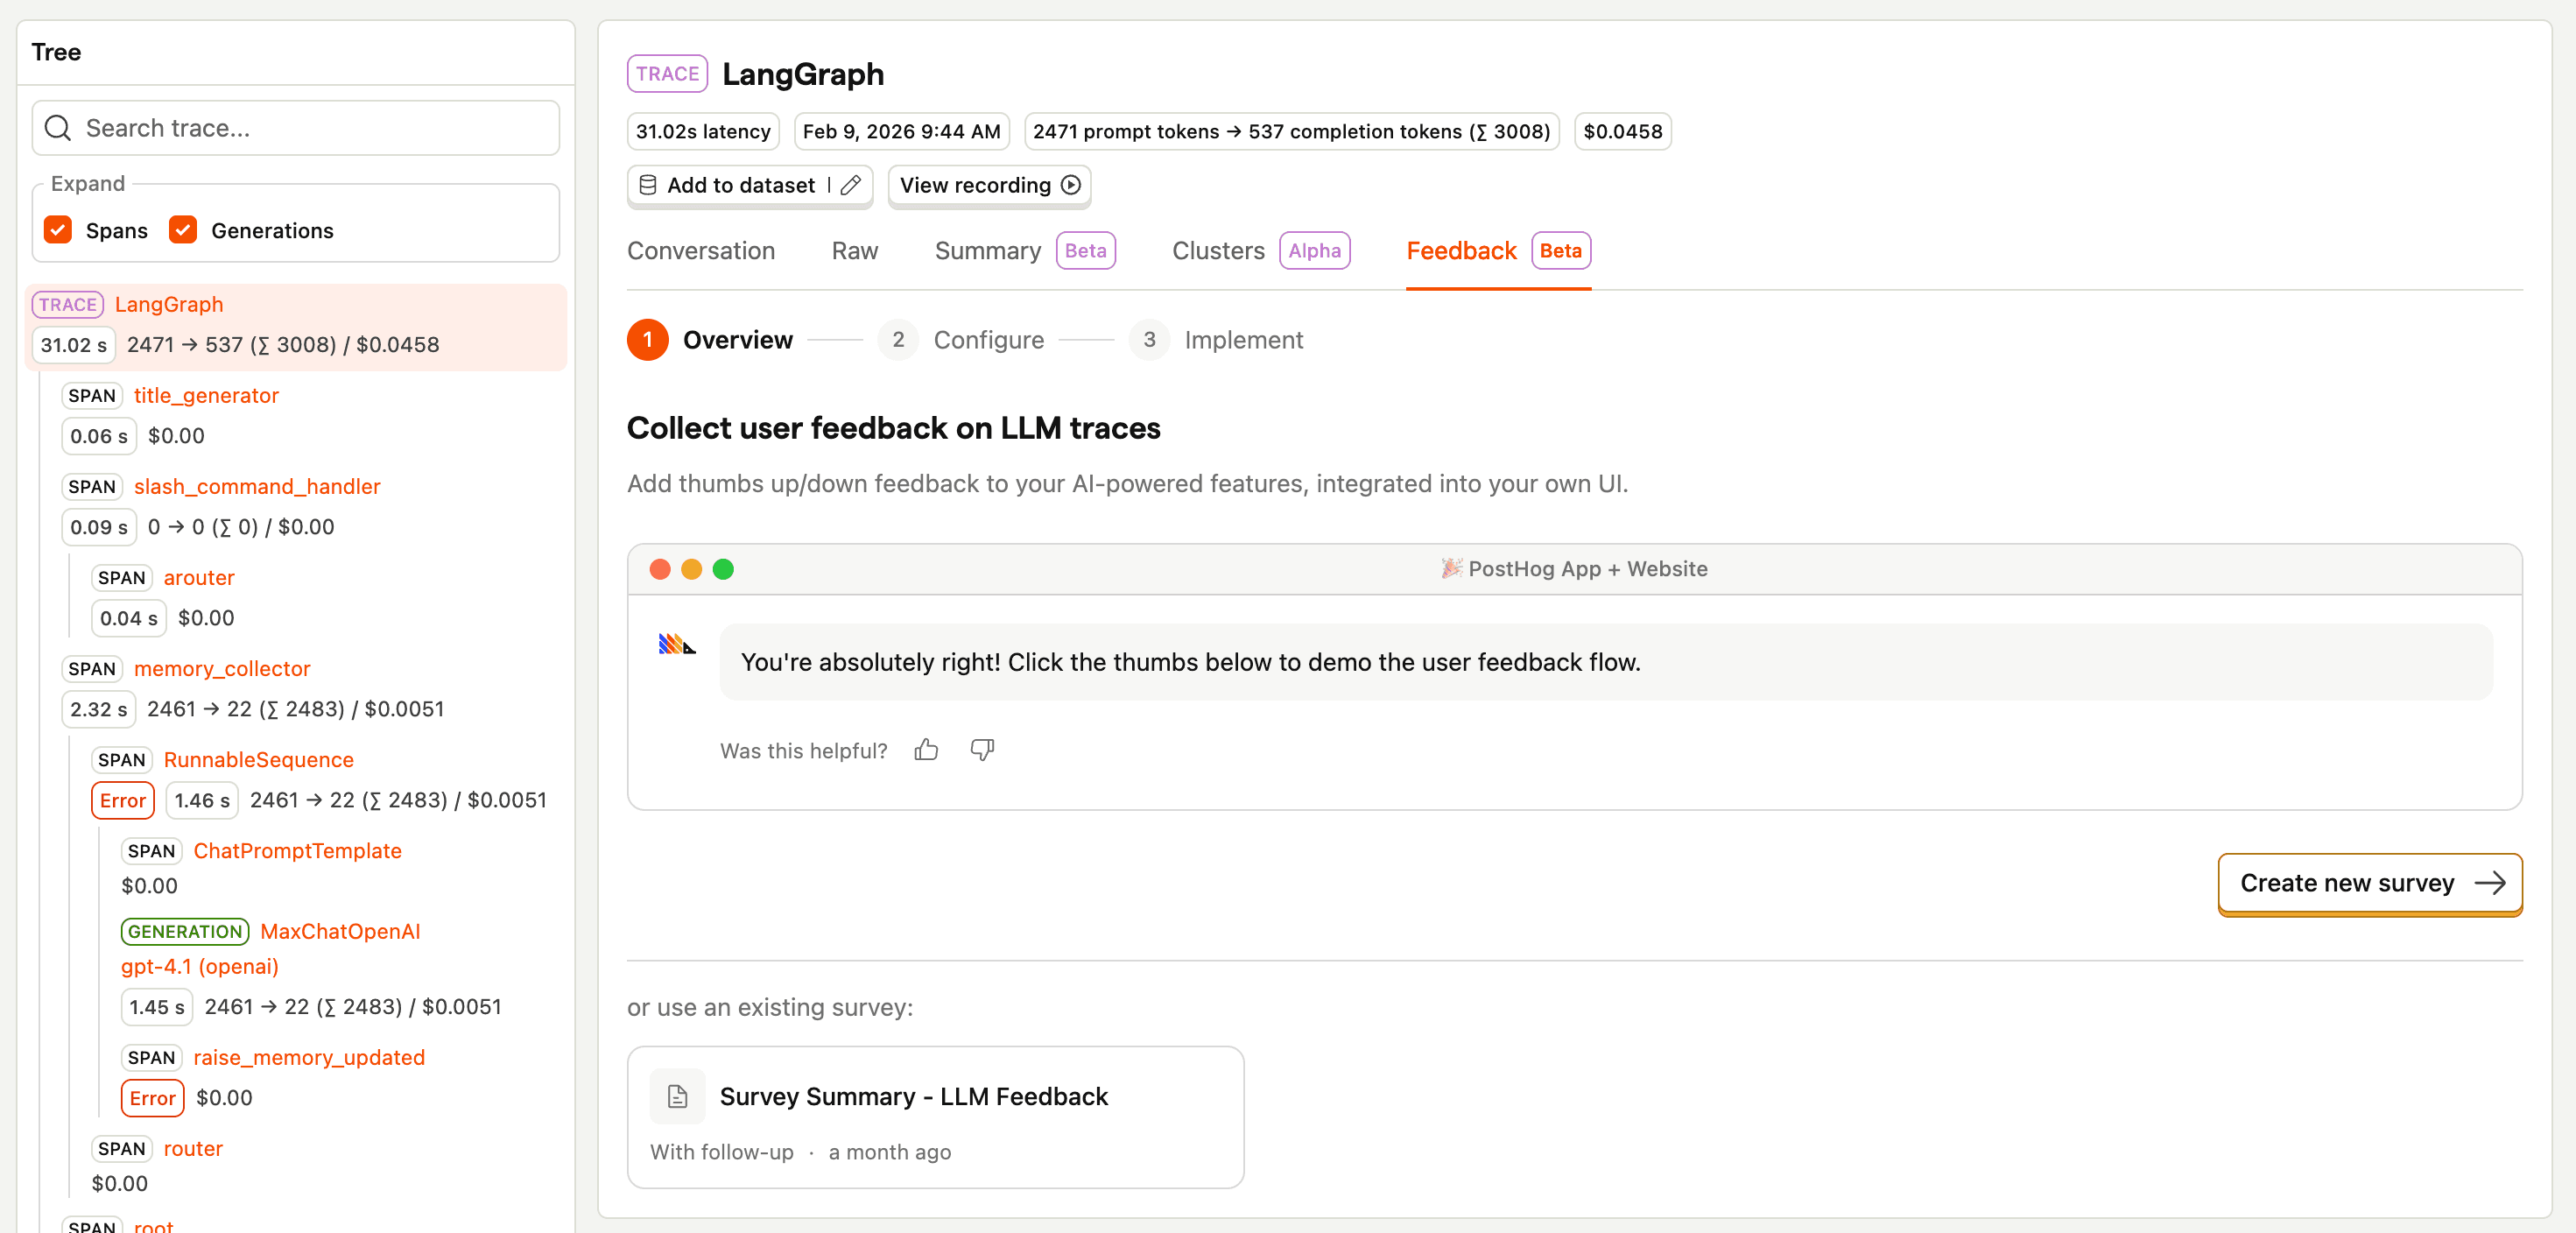Select the Survey Summary - LLM Feedback survey card
The image size is (2576, 1233).
click(x=935, y=1117)
